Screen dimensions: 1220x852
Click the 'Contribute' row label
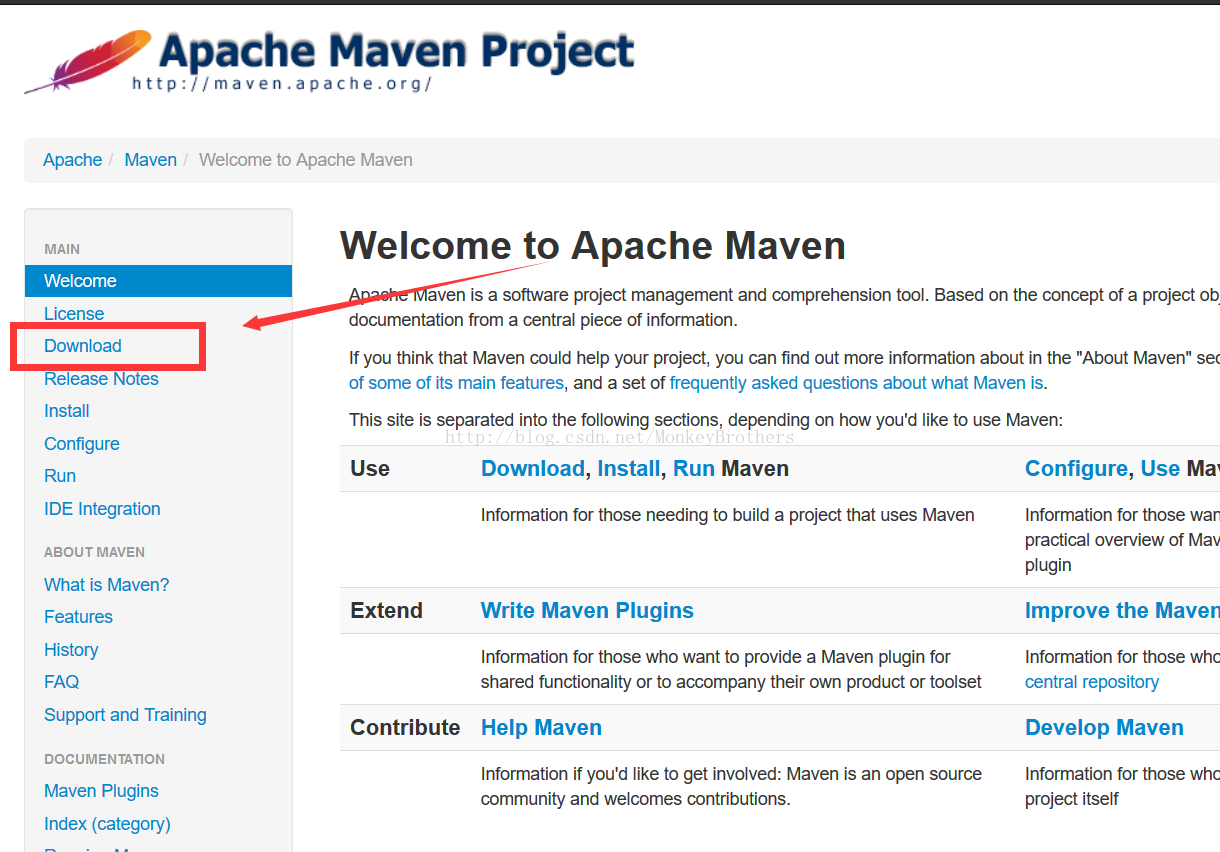click(405, 728)
